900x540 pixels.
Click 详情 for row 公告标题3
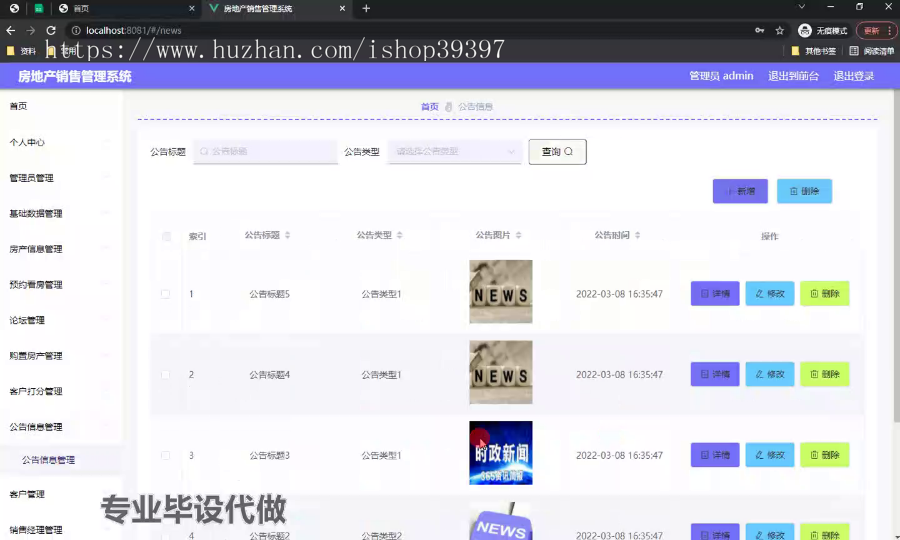tap(715, 455)
